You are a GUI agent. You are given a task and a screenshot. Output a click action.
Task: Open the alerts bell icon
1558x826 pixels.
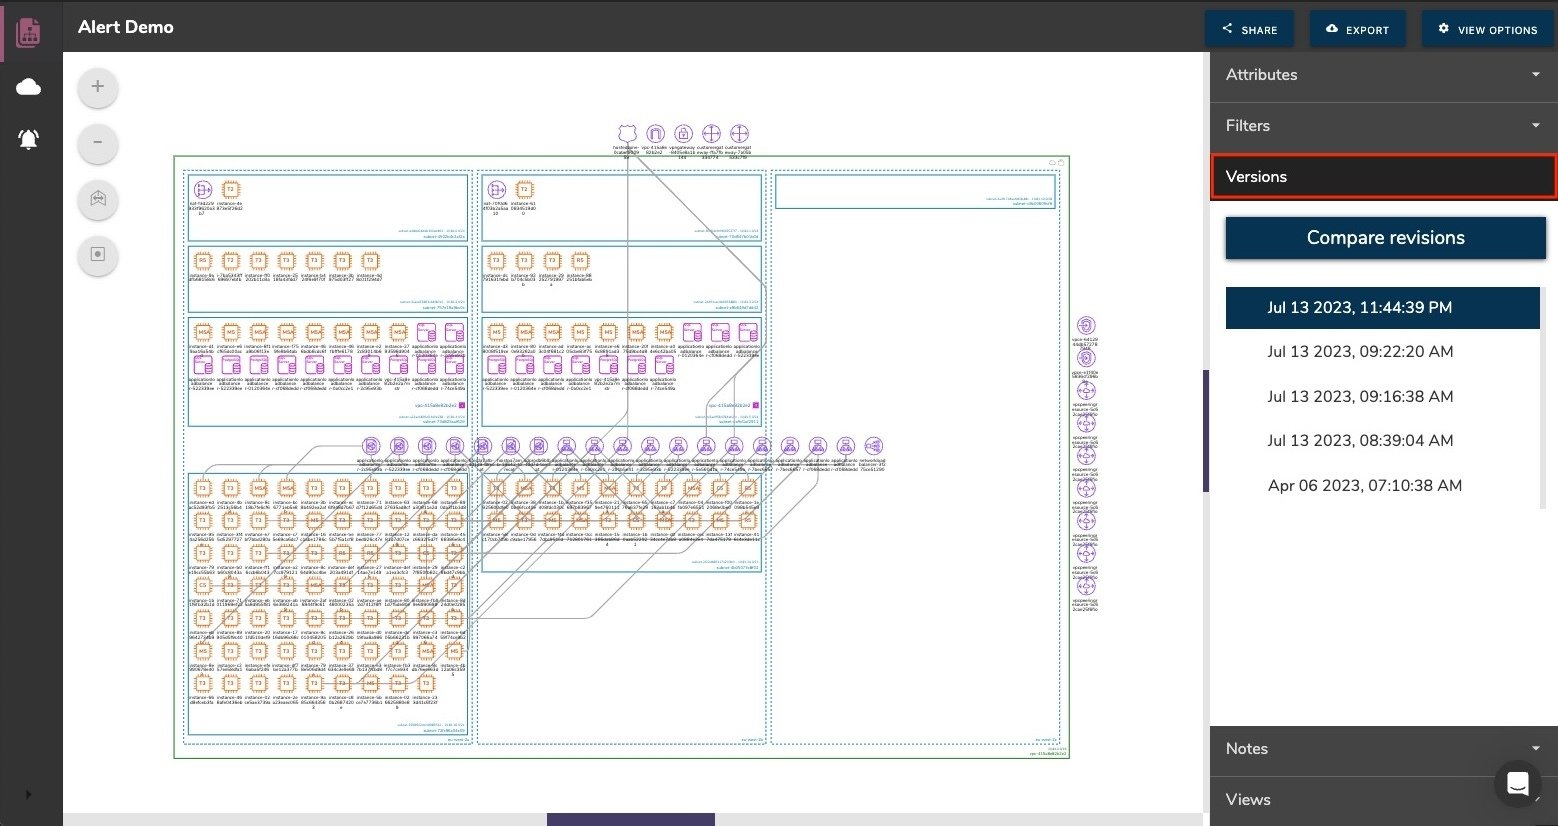[x=28, y=139]
